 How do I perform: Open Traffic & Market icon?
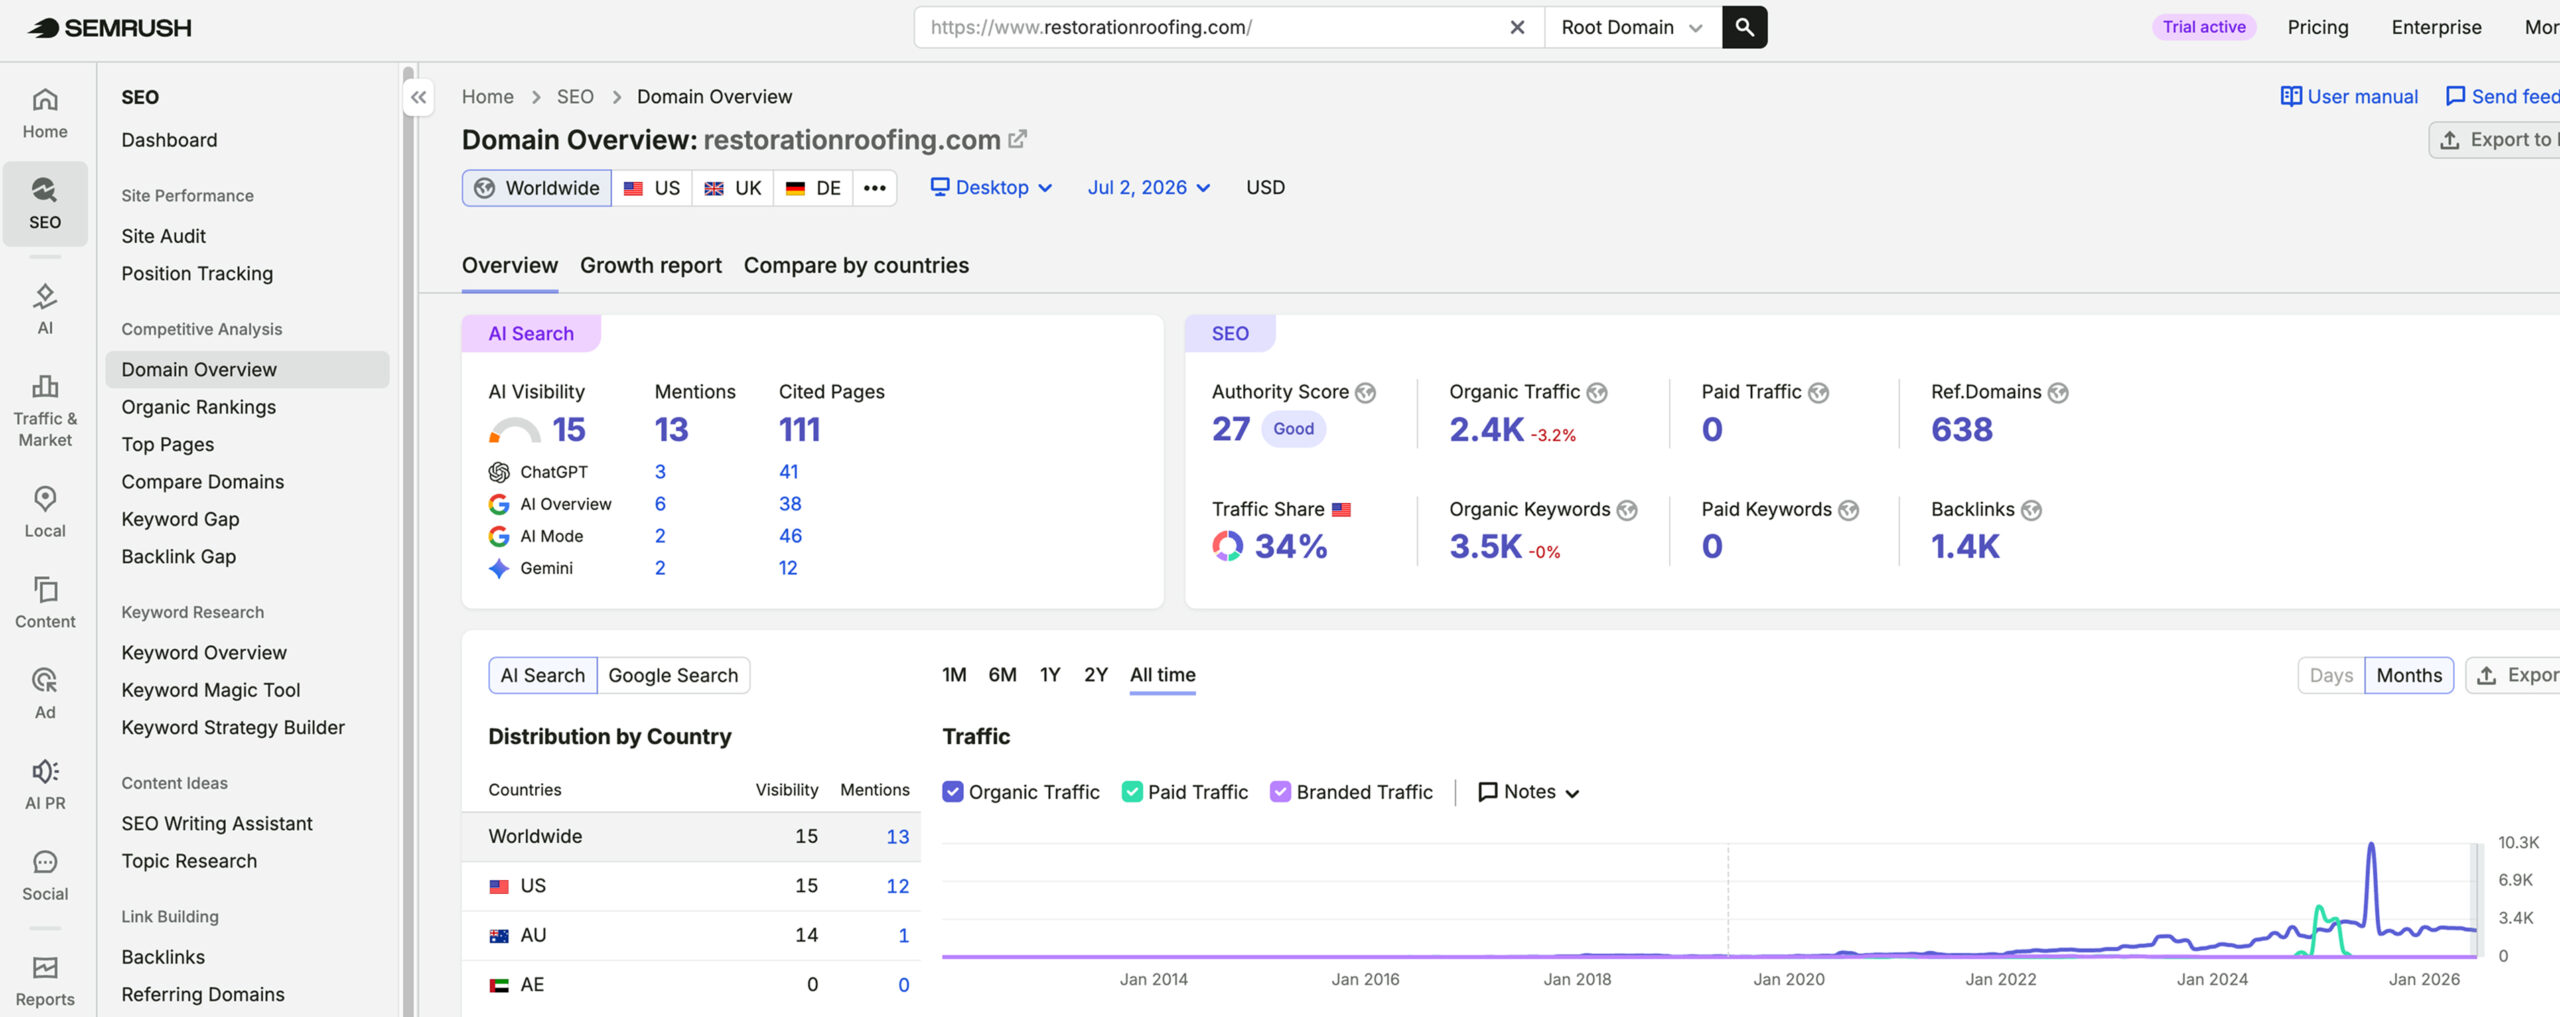[x=45, y=411]
